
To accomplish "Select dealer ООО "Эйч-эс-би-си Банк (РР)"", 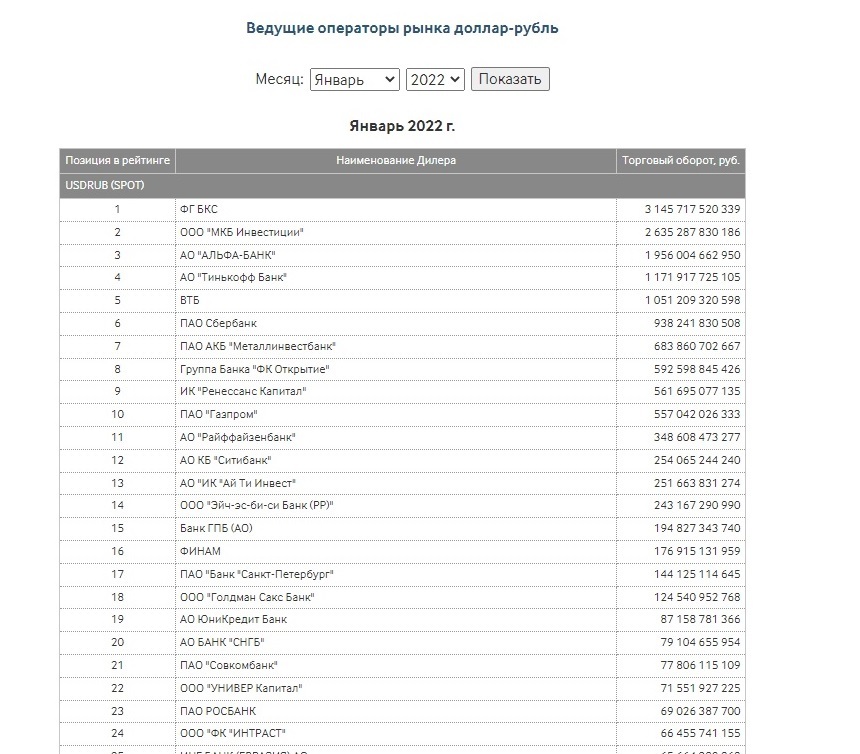I will click(257, 506).
